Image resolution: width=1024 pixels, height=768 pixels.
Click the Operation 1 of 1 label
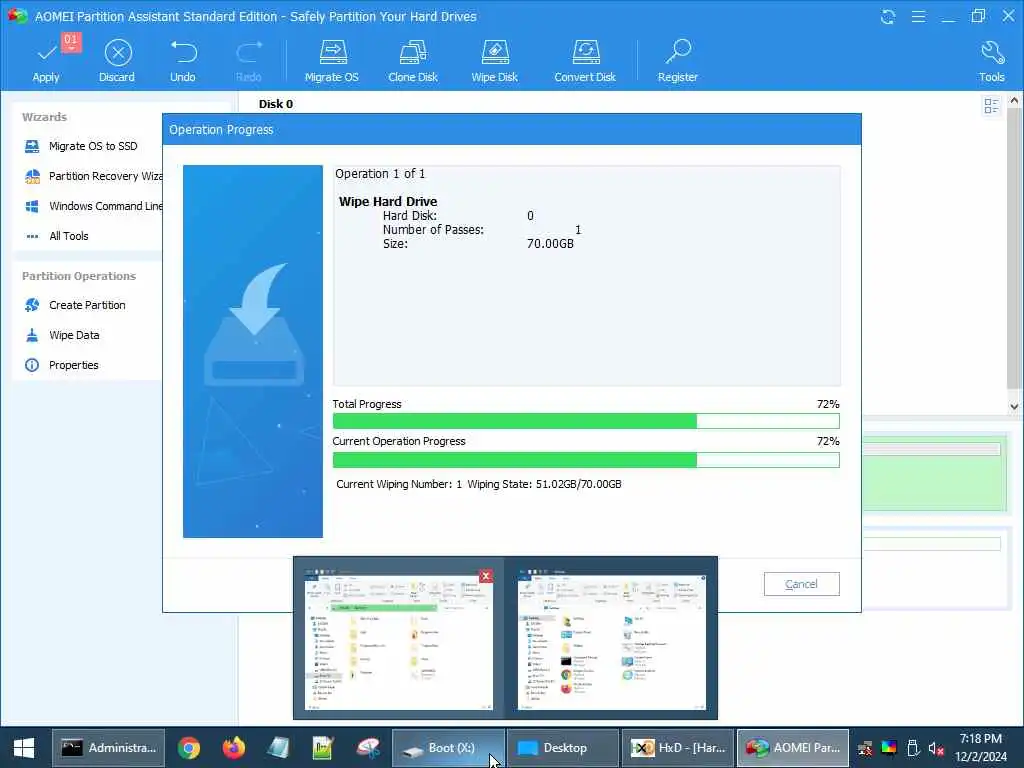[380, 174]
